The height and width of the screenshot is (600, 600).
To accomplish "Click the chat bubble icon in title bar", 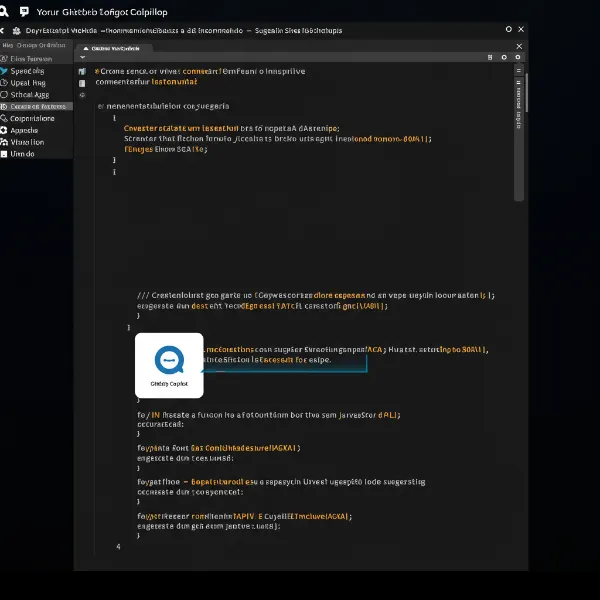I will [x=24, y=11].
